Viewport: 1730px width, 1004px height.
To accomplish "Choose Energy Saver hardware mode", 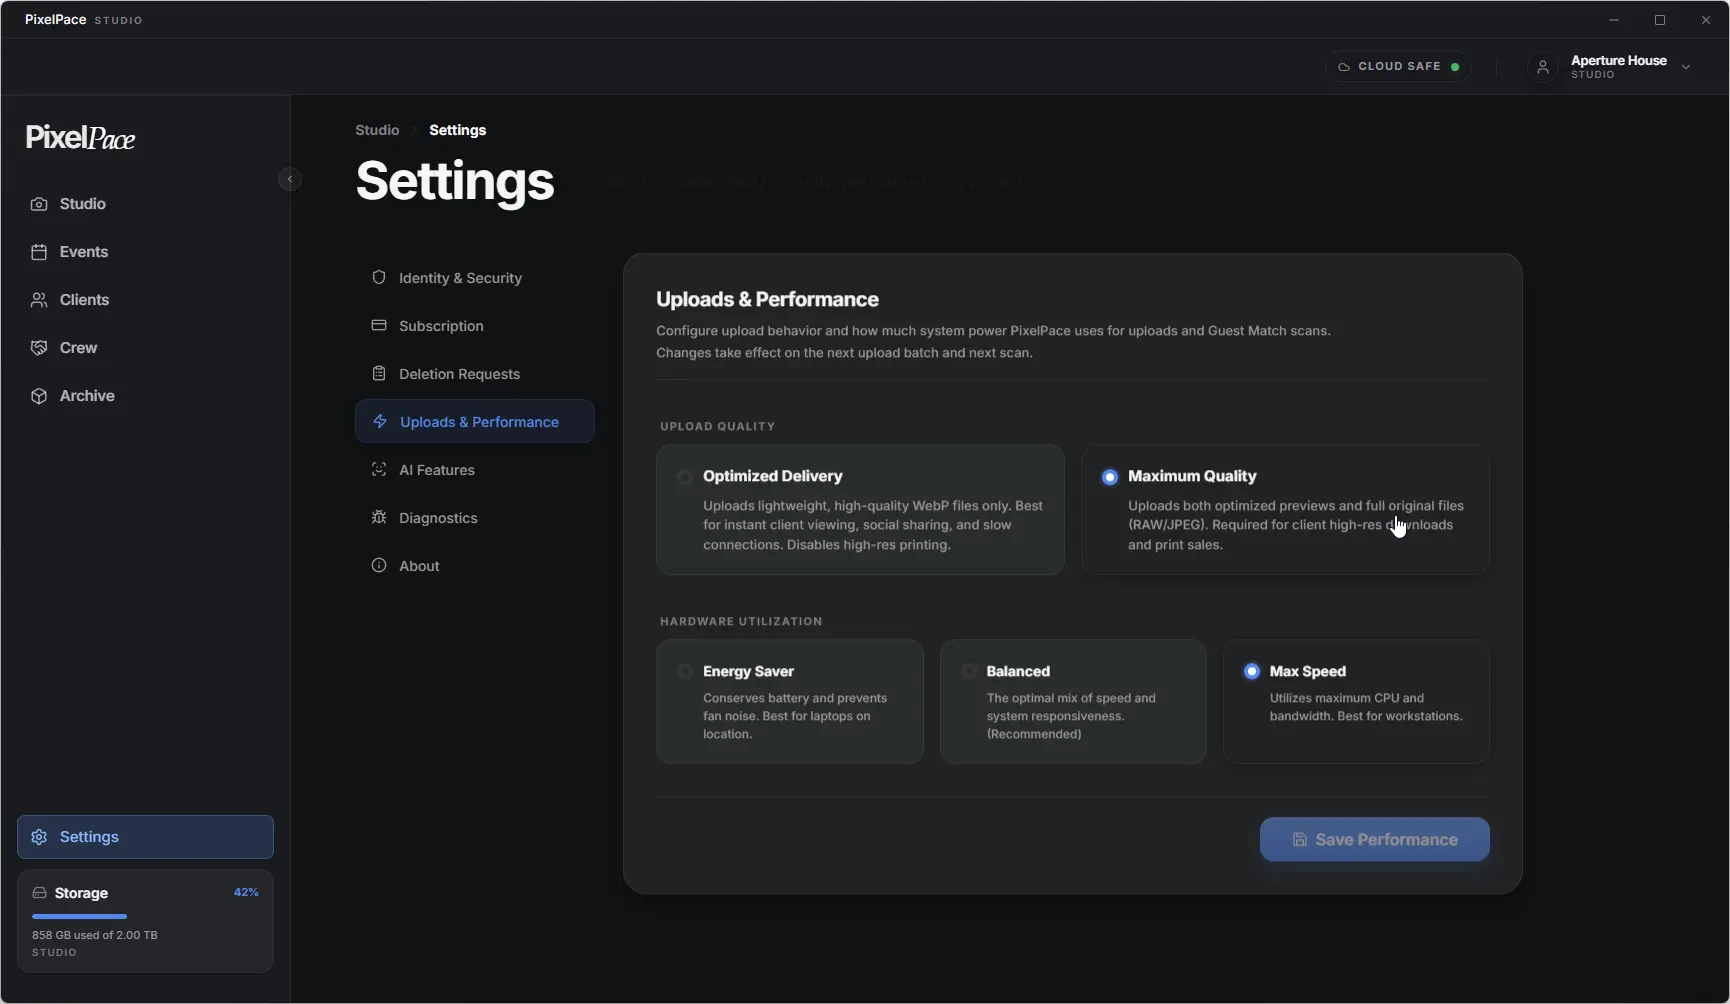I will point(790,702).
